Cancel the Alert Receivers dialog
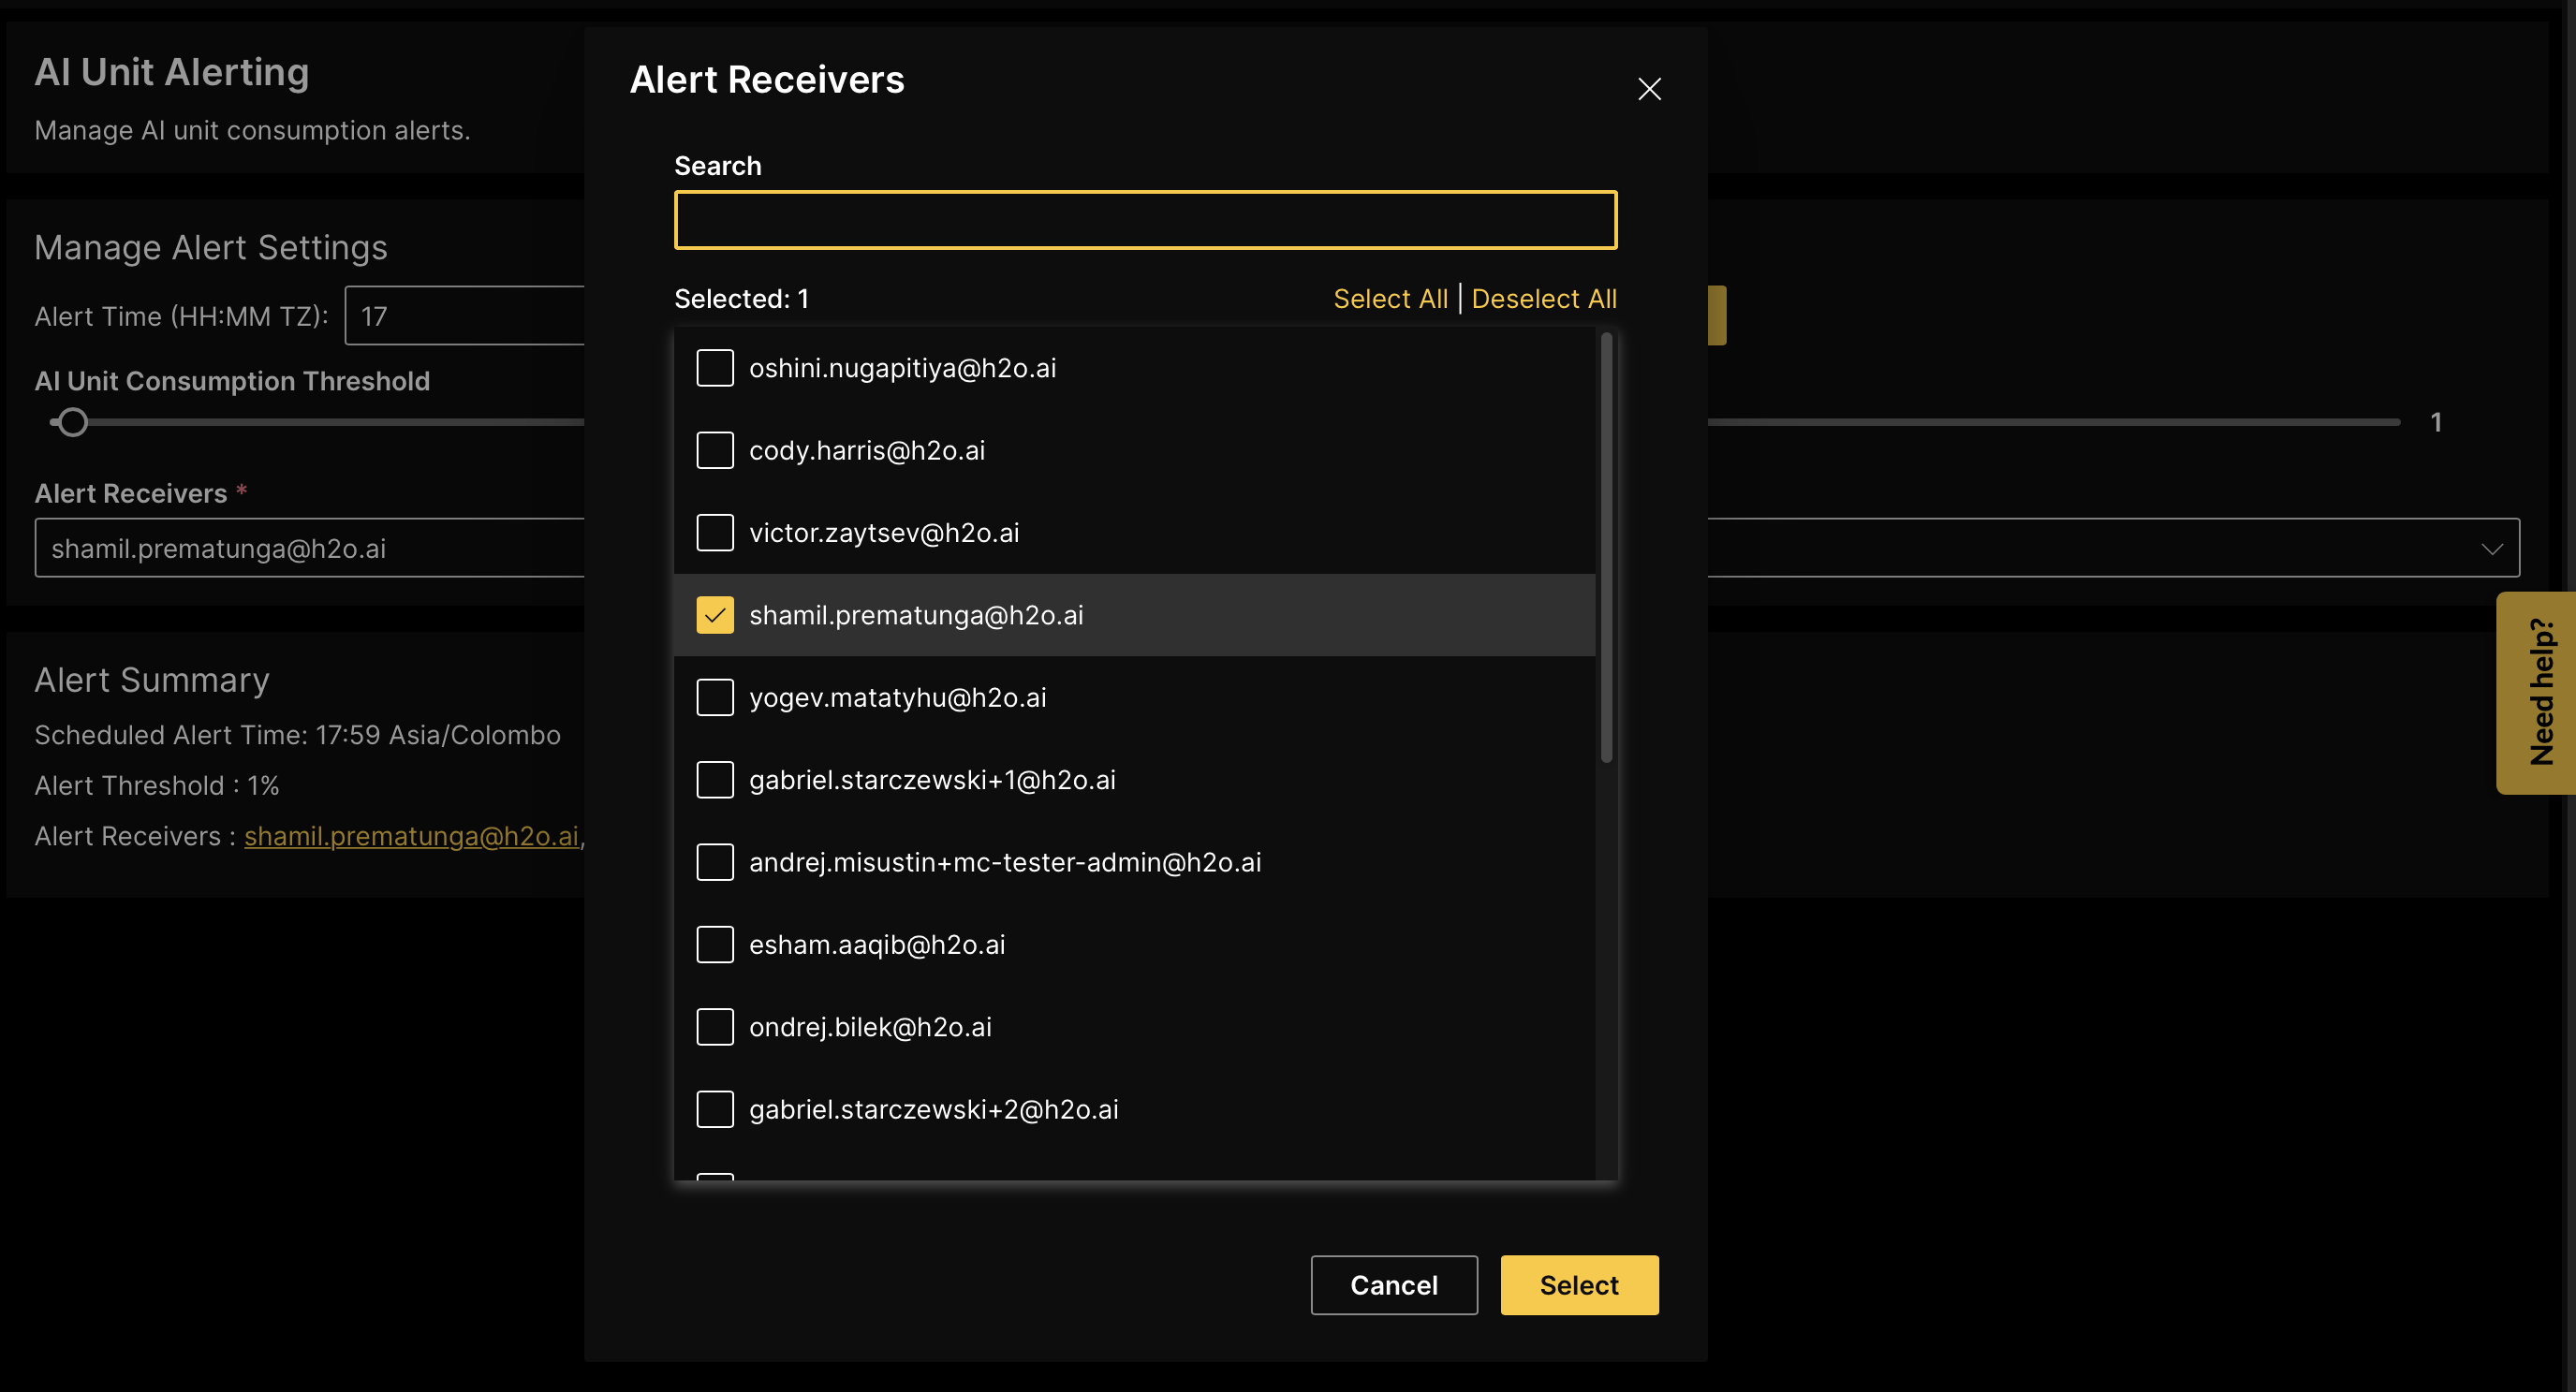This screenshot has width=2576, height=1392. pyautogui.click(x=1394, y=1285)
